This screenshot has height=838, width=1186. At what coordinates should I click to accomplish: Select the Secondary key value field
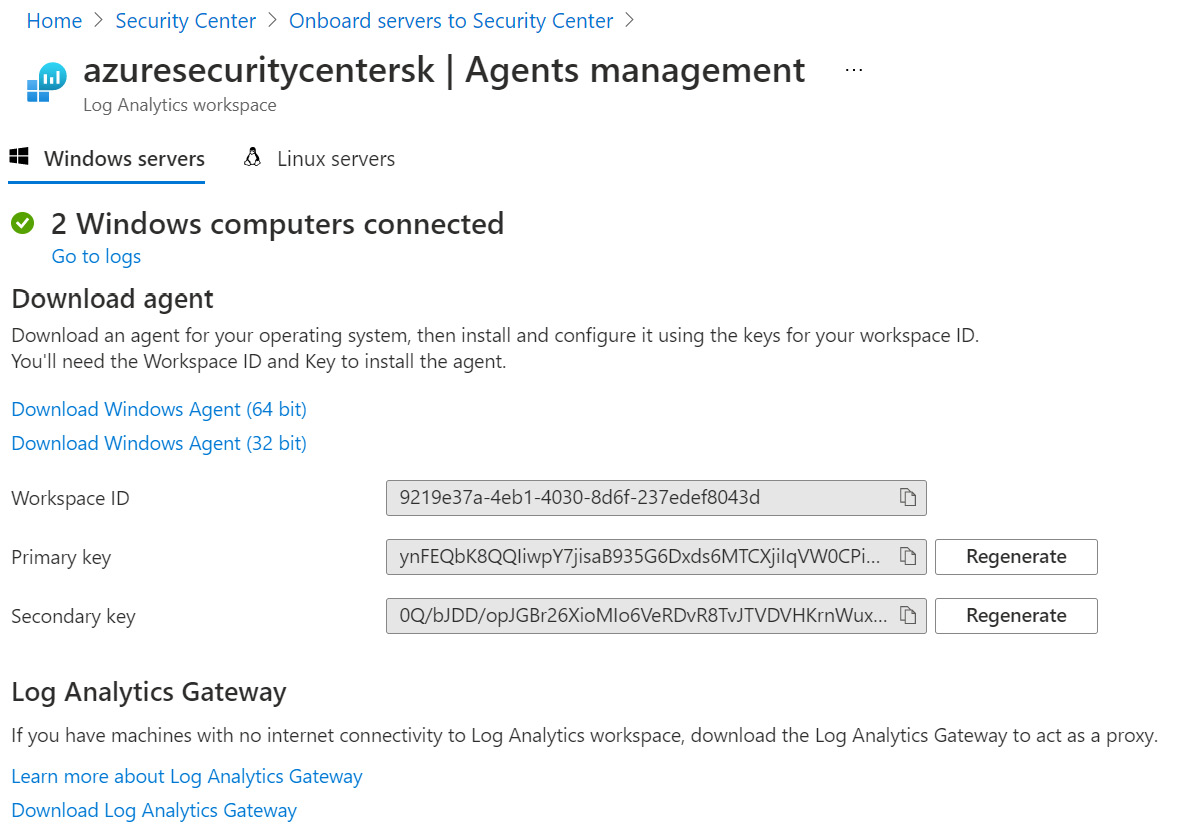(656, 616)
